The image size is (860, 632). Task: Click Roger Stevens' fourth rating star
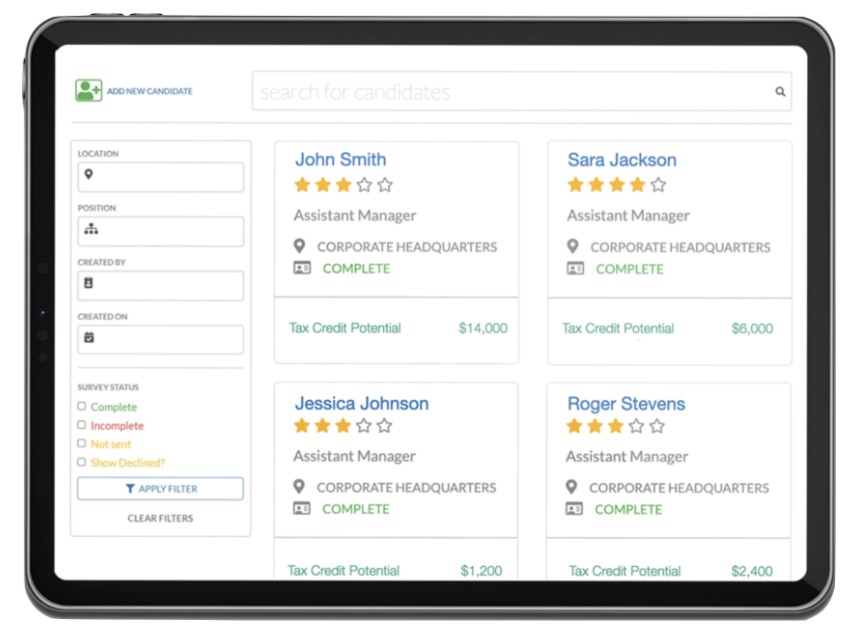tap(636, 426)
